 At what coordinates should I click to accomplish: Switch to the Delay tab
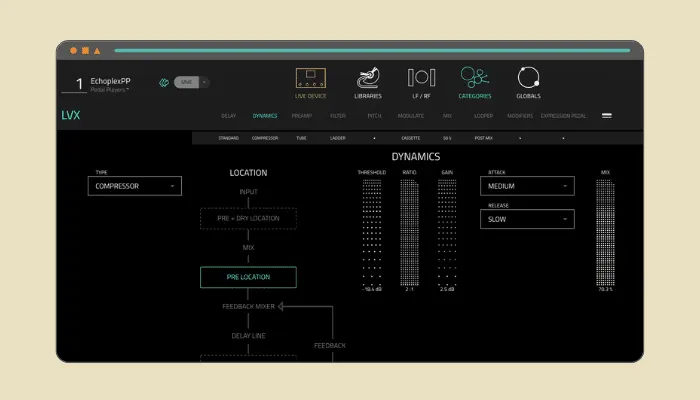pos(229,116)
